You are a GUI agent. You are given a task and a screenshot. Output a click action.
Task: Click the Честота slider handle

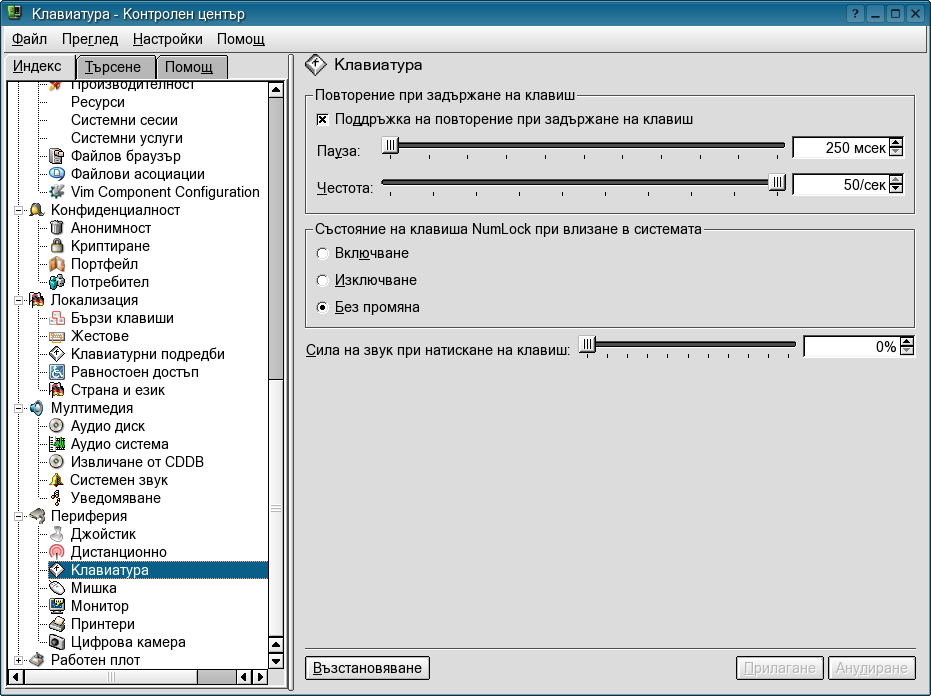(777, 182)
